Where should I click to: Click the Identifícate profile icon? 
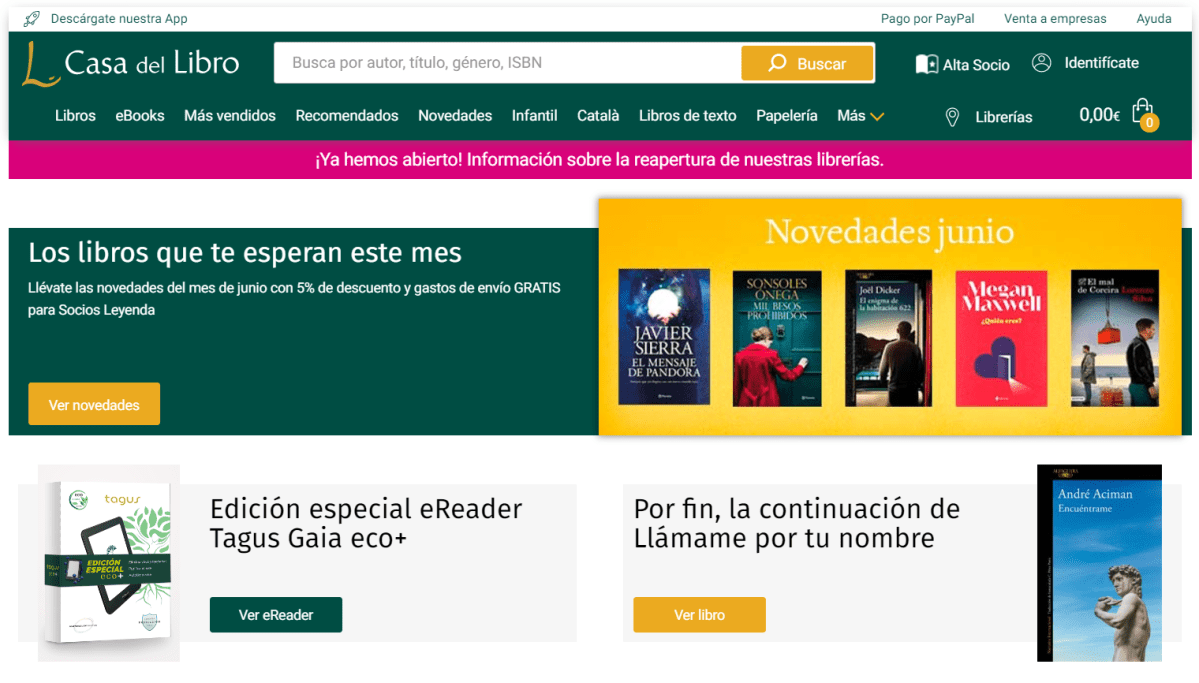pos(1041,63)
